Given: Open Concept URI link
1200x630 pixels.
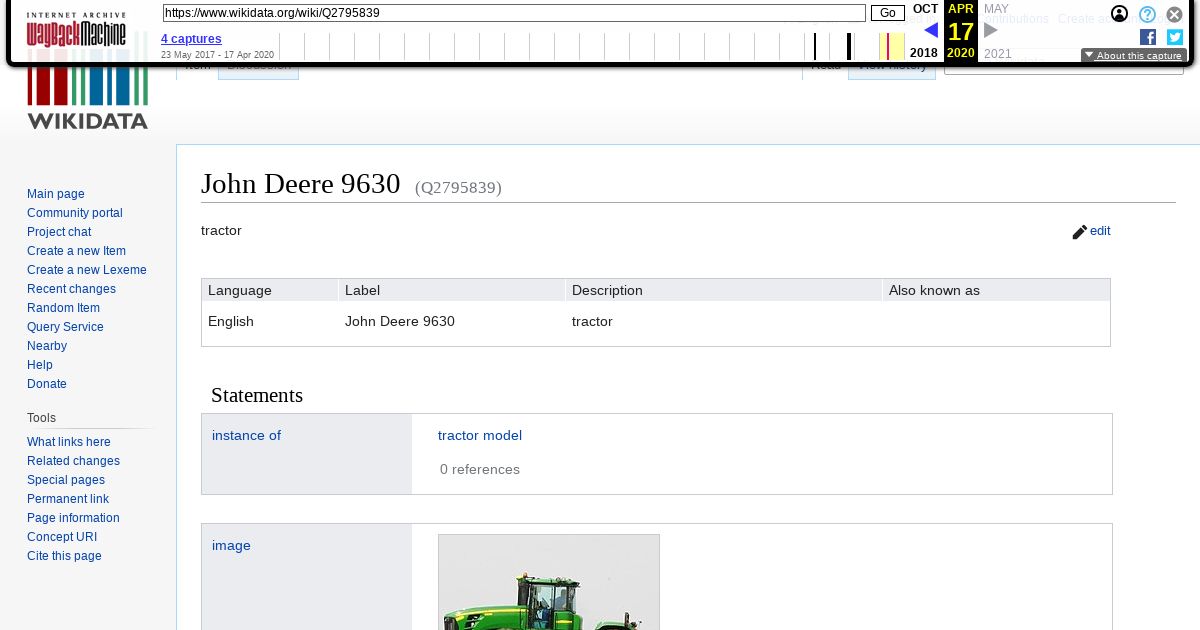Looking at the screenshot, I should click(x=62, y=537).
